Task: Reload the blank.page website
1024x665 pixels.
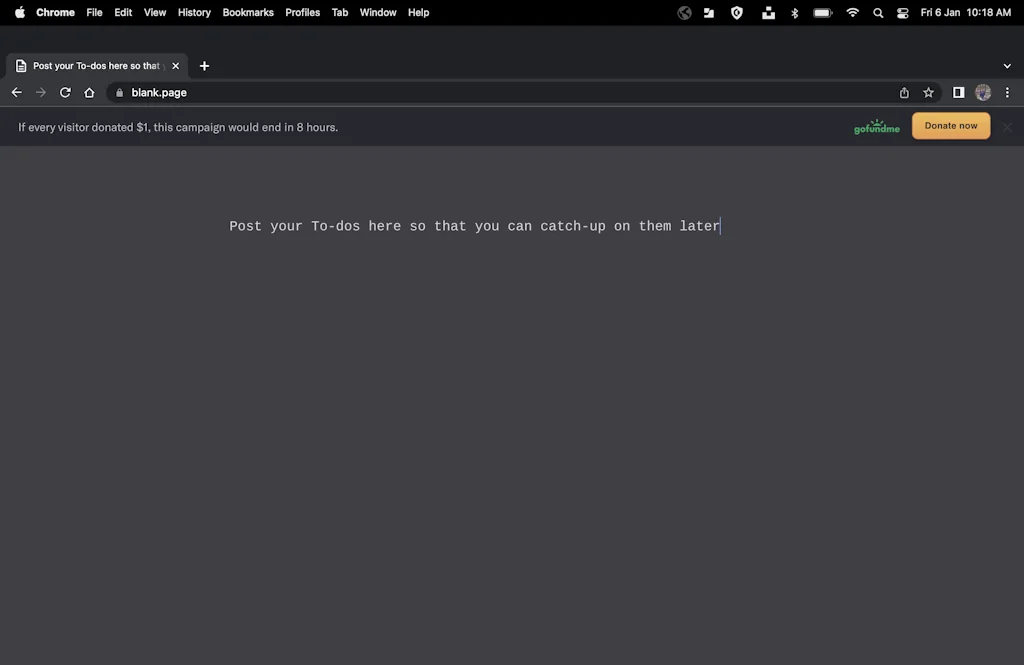Action: pos(64,92)
